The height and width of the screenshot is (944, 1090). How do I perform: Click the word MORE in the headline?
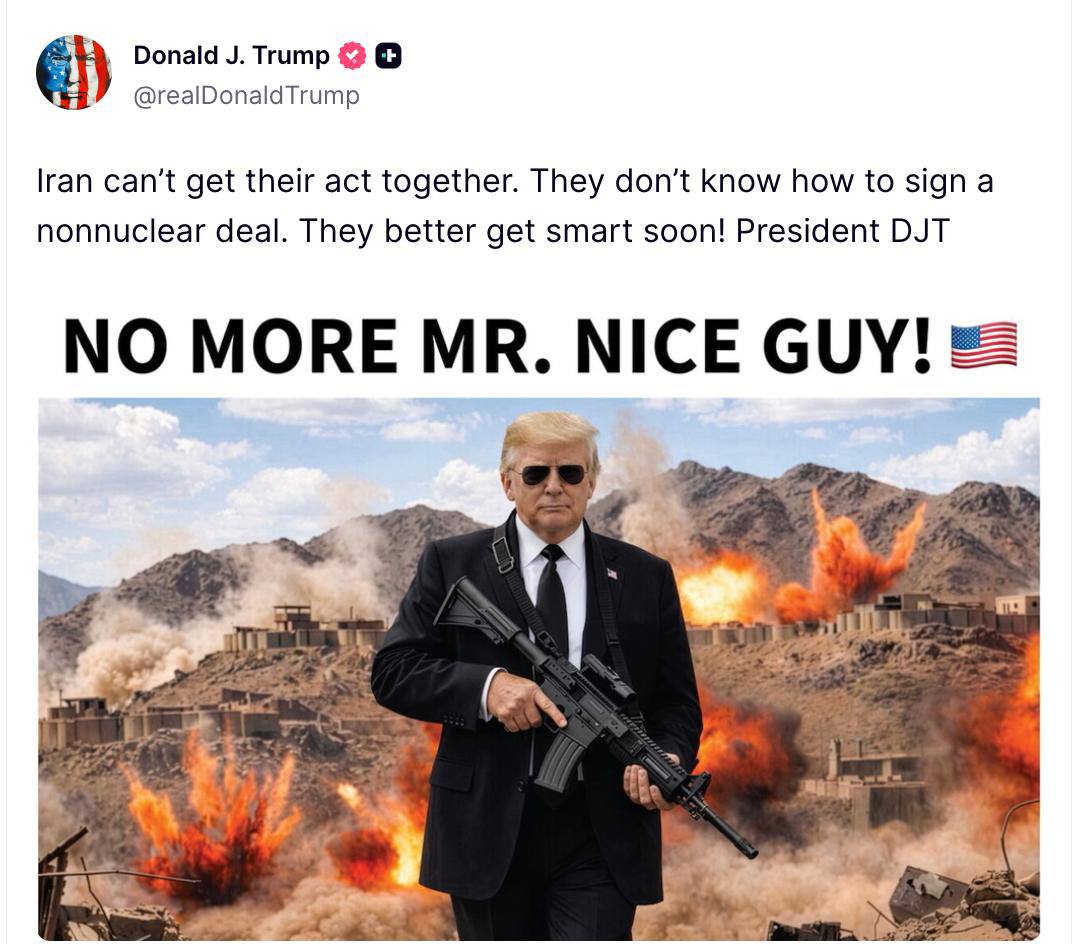pyautogui.click(x=293, y=346)
